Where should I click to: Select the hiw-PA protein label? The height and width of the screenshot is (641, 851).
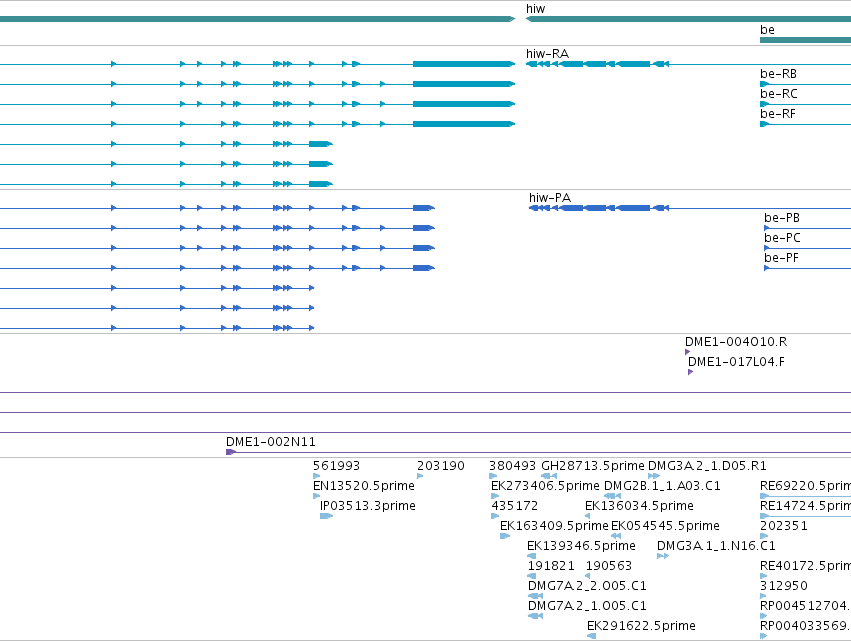tap(550, 198)
